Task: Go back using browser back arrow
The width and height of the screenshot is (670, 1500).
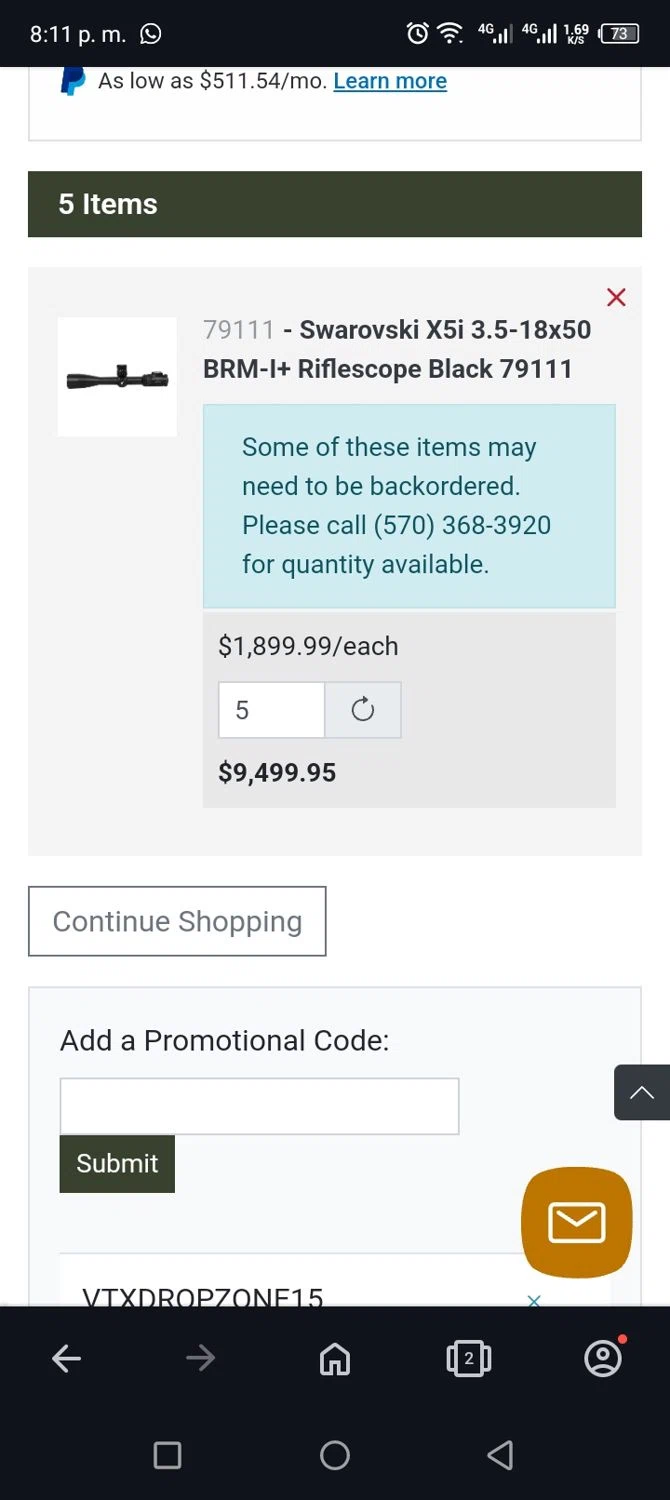Action: click(66, 1358)
